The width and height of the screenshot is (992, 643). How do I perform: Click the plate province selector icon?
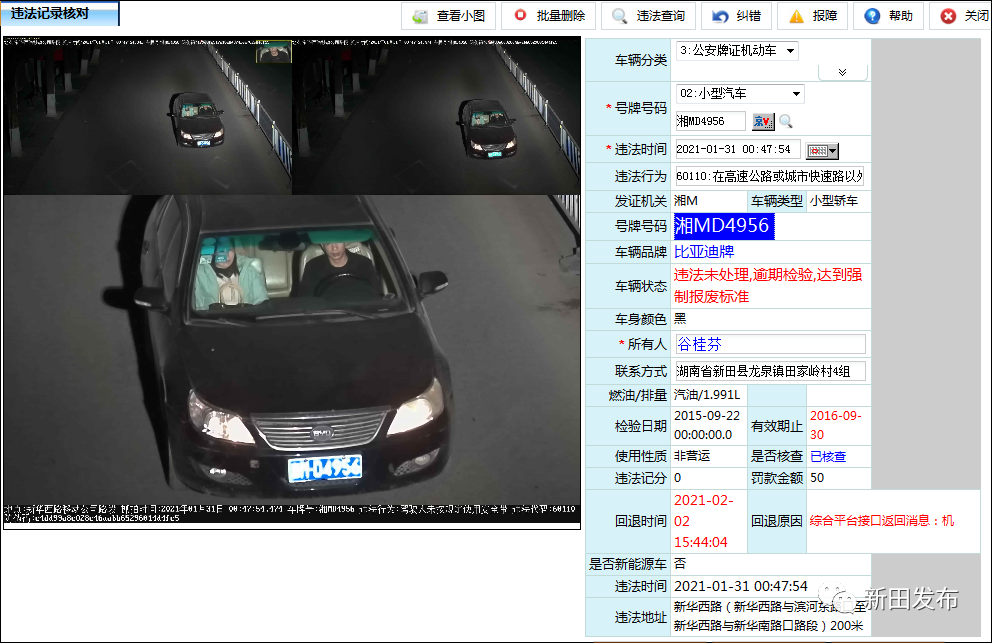pos(763,122)
